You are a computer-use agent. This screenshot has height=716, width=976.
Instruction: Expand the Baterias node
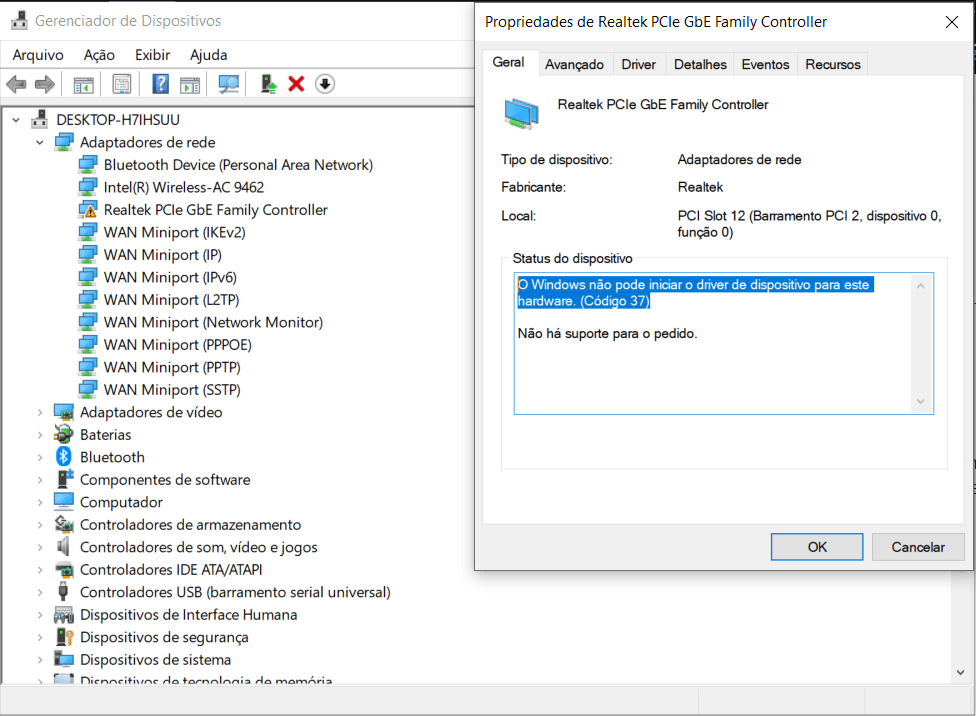point(40,435)
